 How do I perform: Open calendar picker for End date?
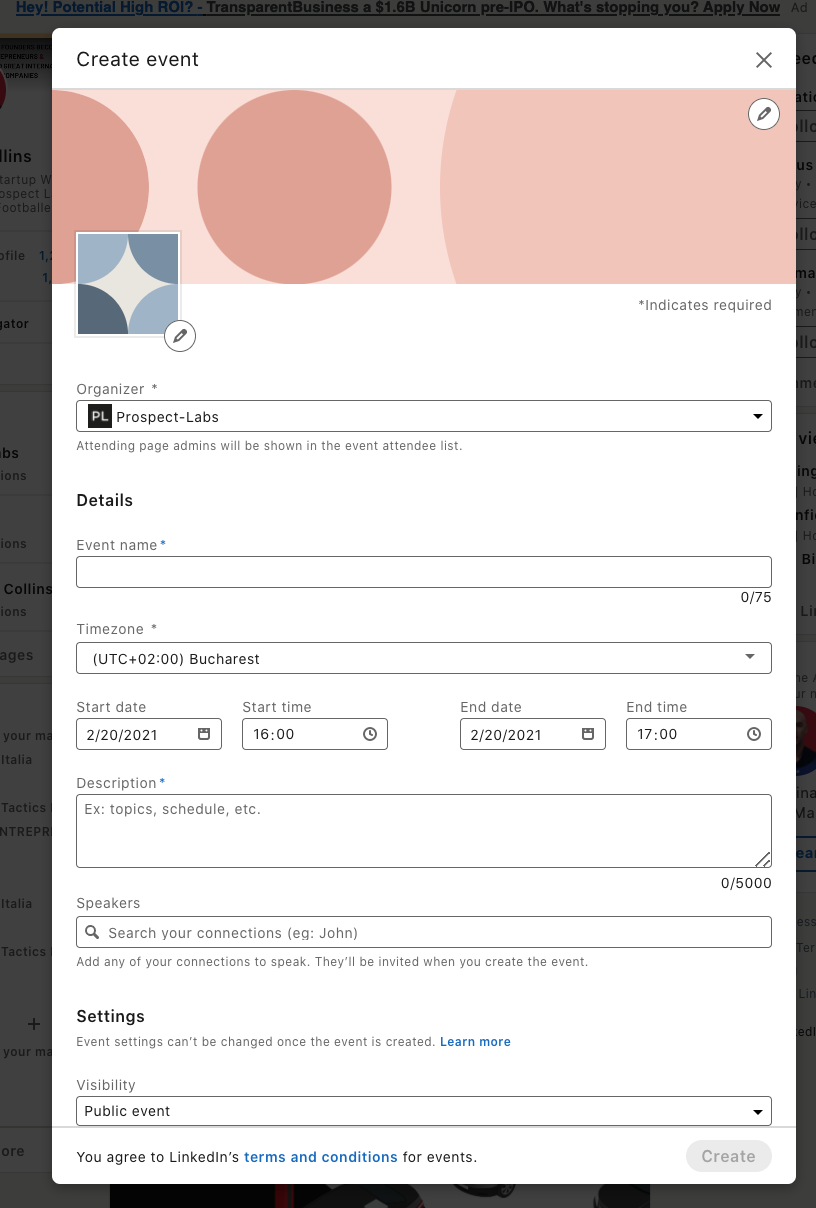pos(588,734)
